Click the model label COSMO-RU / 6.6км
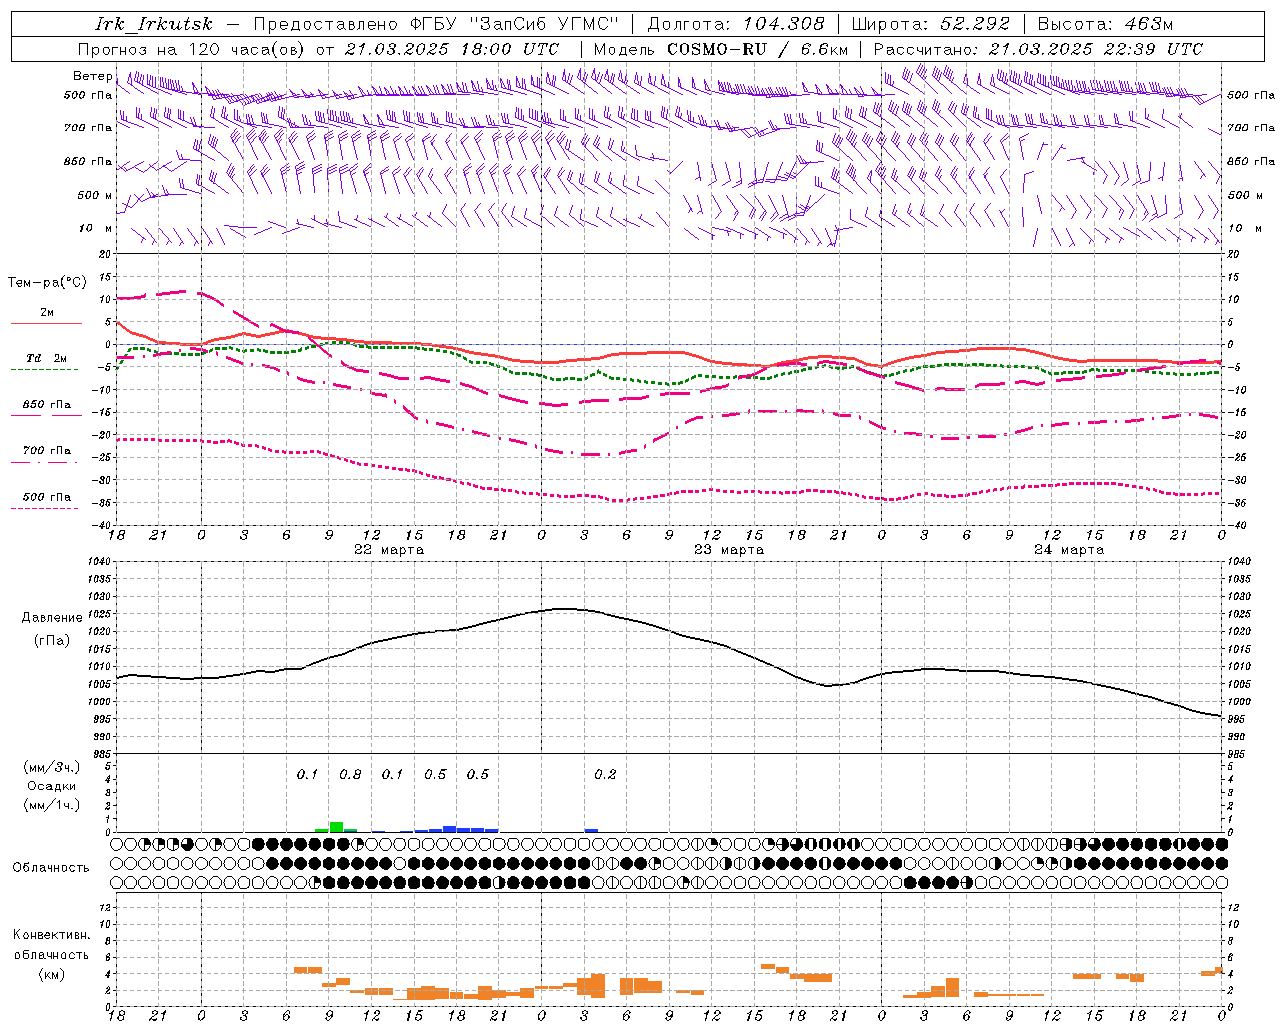Viewport: 1280px width, 1024px height. click(758, 49)
